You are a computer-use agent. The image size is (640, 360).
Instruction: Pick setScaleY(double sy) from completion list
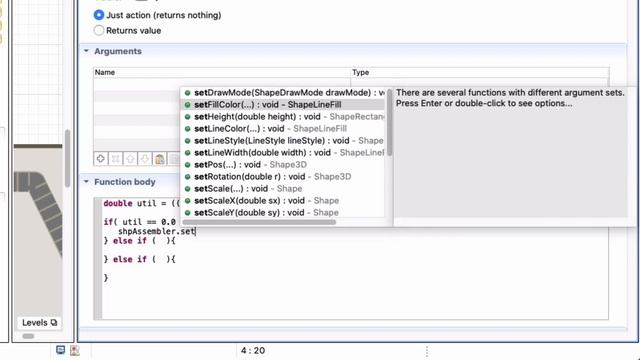click(283, 213)
